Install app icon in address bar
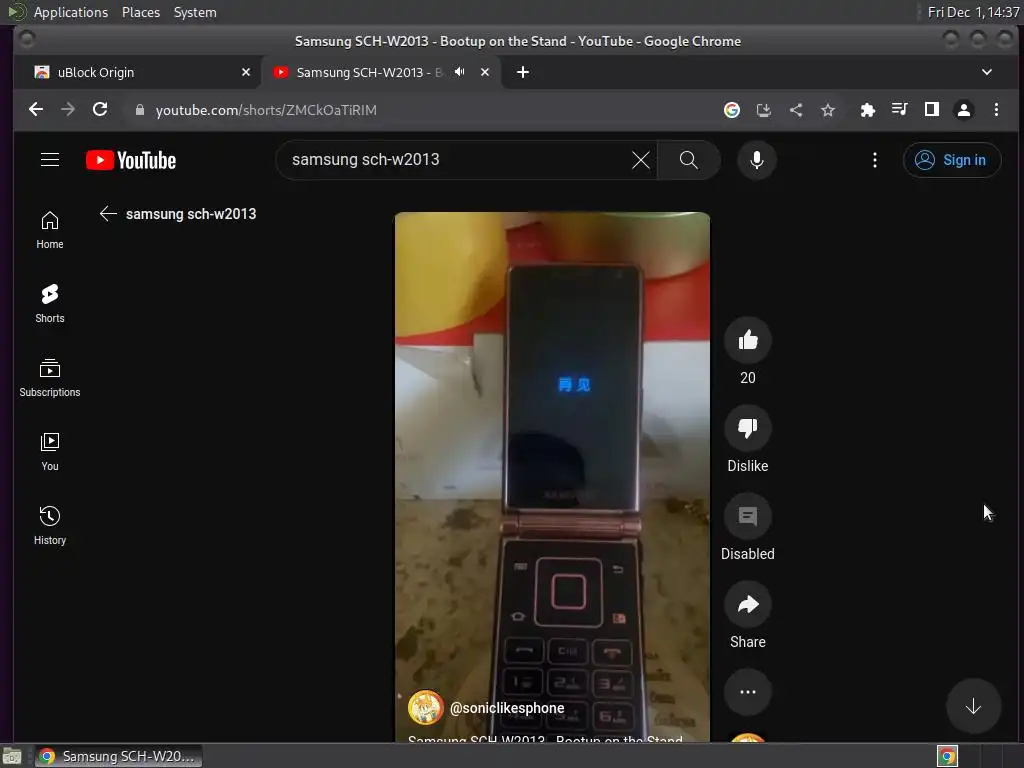The image size is (1024, 768). (x=763, y=110)
